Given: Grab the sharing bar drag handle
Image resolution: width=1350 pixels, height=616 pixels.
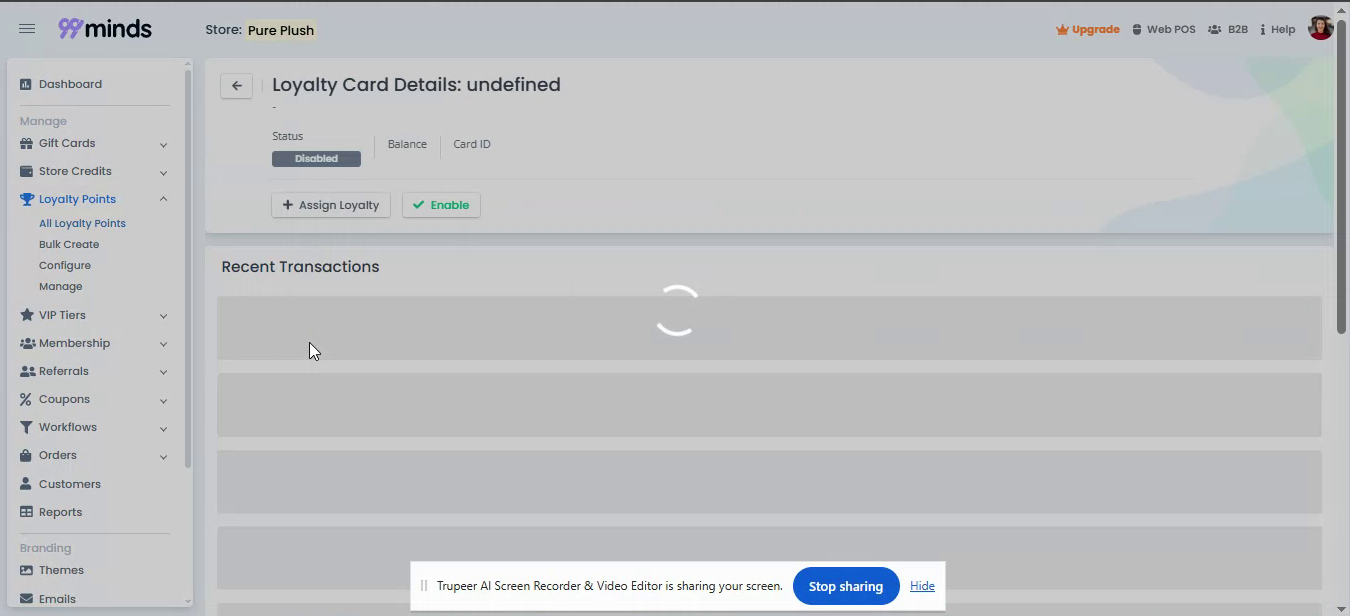Looking at the screenshot, I should click(424, 586).
